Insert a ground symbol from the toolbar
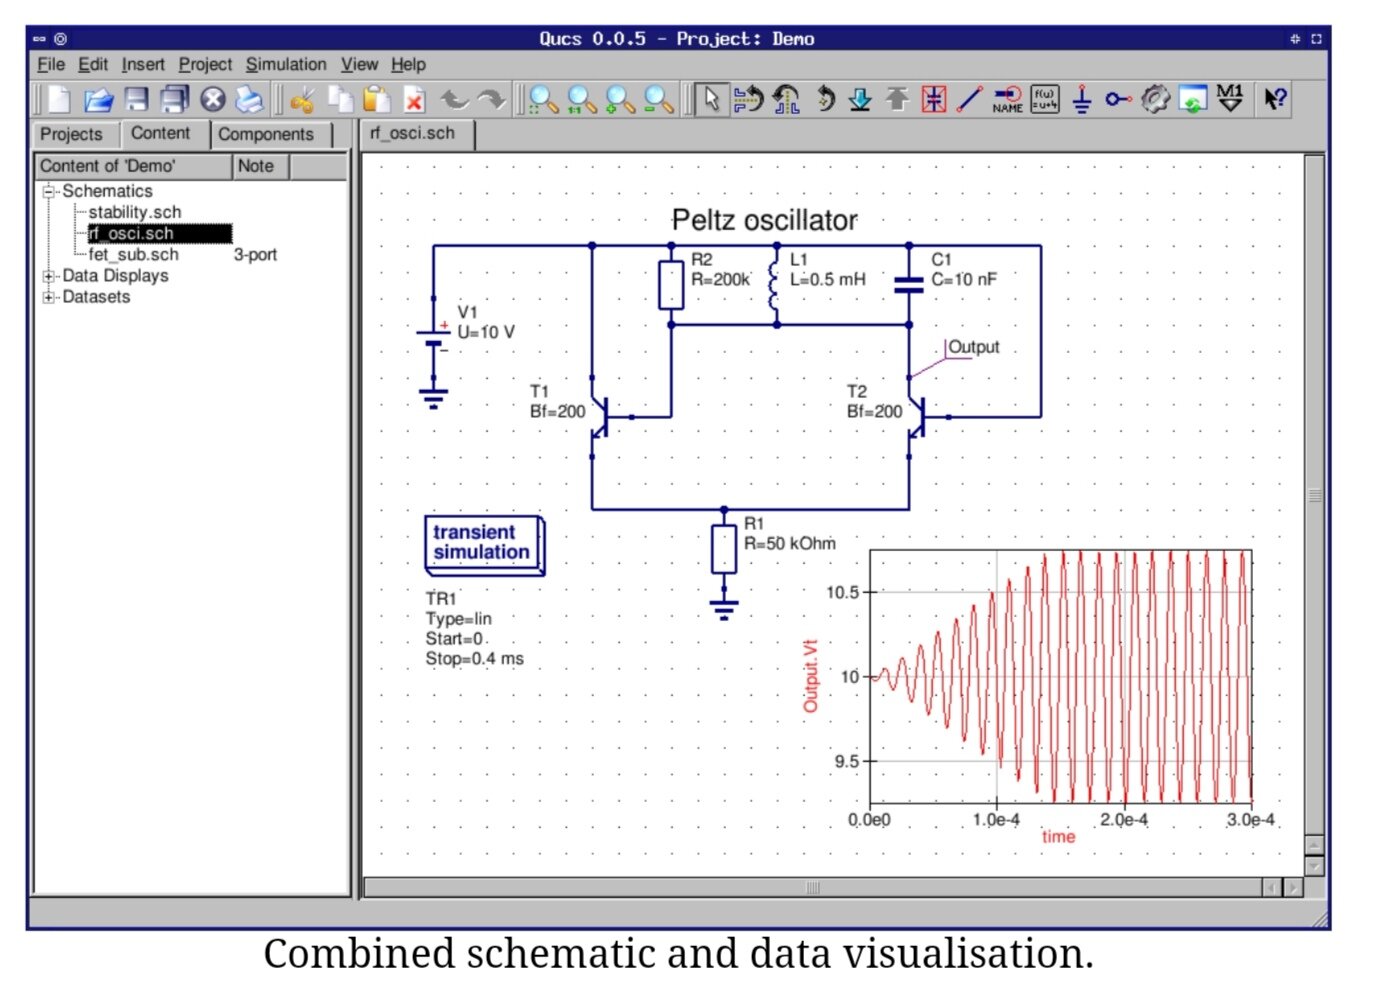This screenshot has height=994, width=1383. click(x=1081, y=99)
